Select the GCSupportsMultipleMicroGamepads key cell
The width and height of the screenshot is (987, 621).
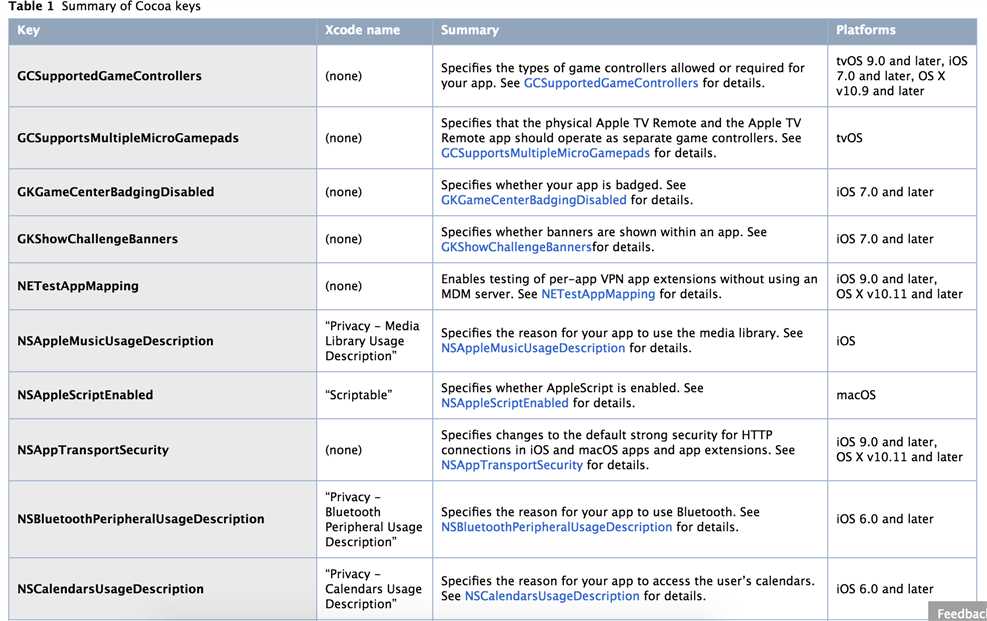pos(162,138)
